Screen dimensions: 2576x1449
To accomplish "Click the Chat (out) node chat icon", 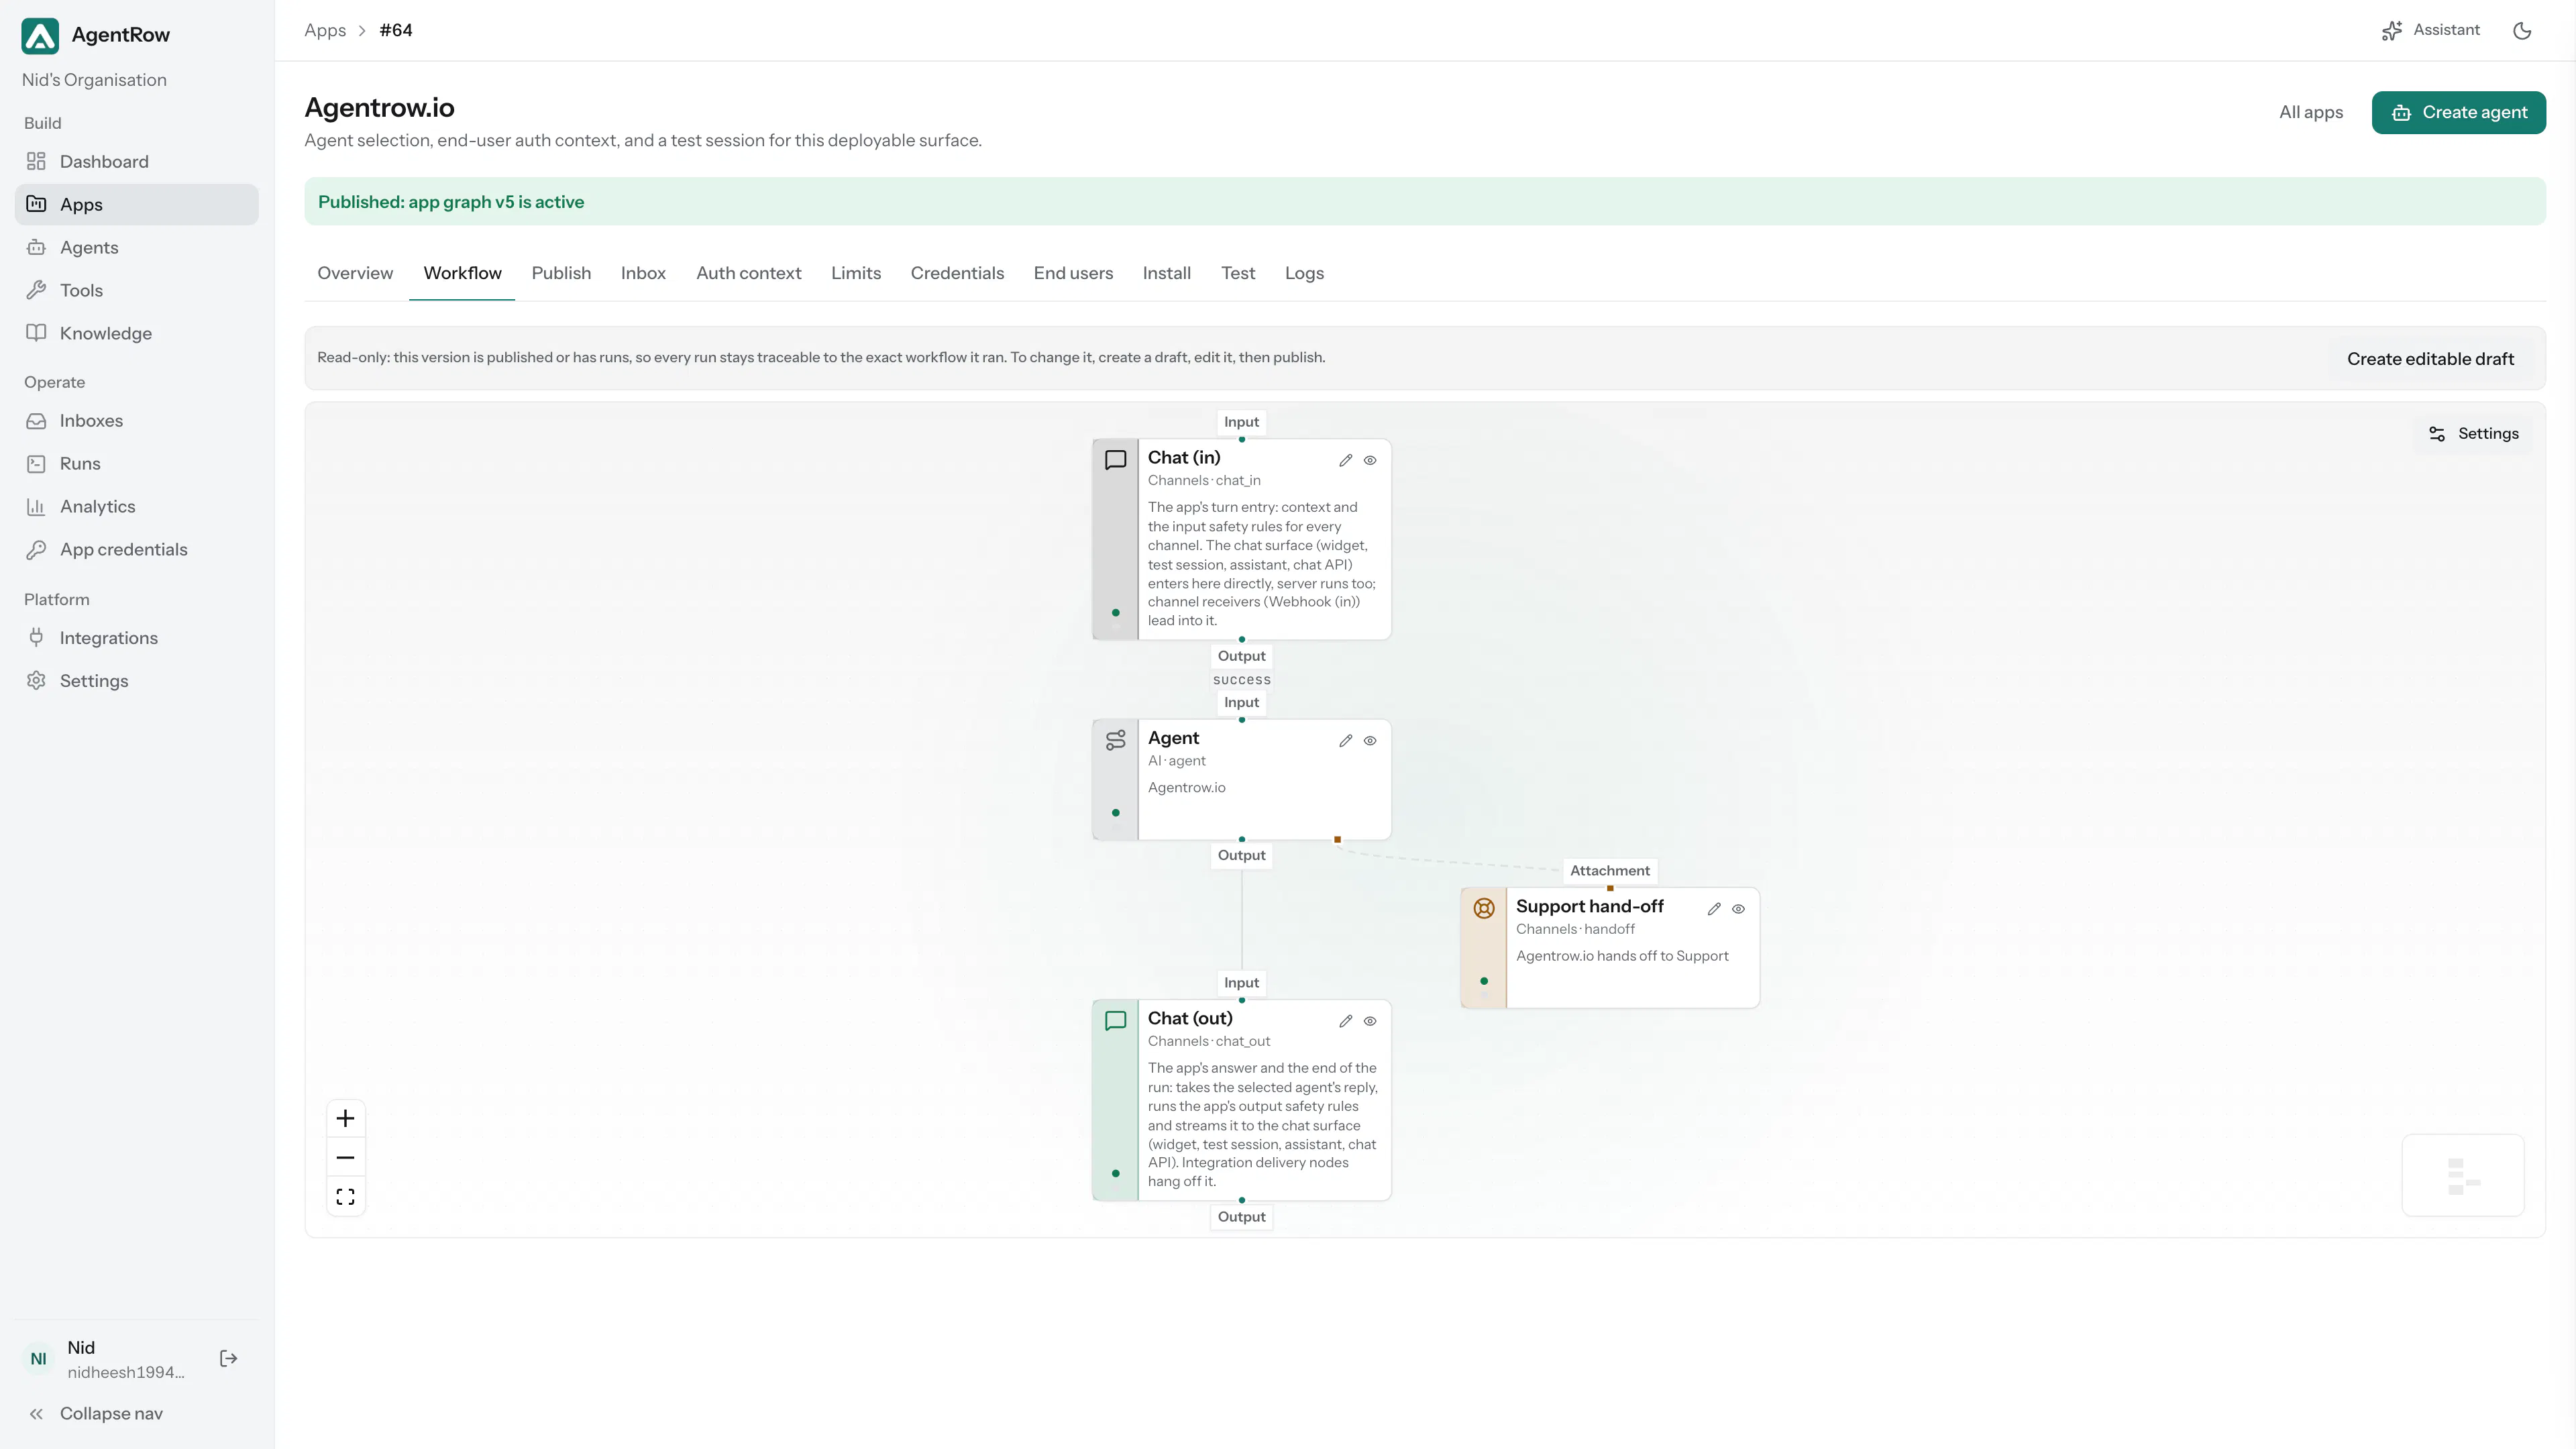I will (1116, 1020).
